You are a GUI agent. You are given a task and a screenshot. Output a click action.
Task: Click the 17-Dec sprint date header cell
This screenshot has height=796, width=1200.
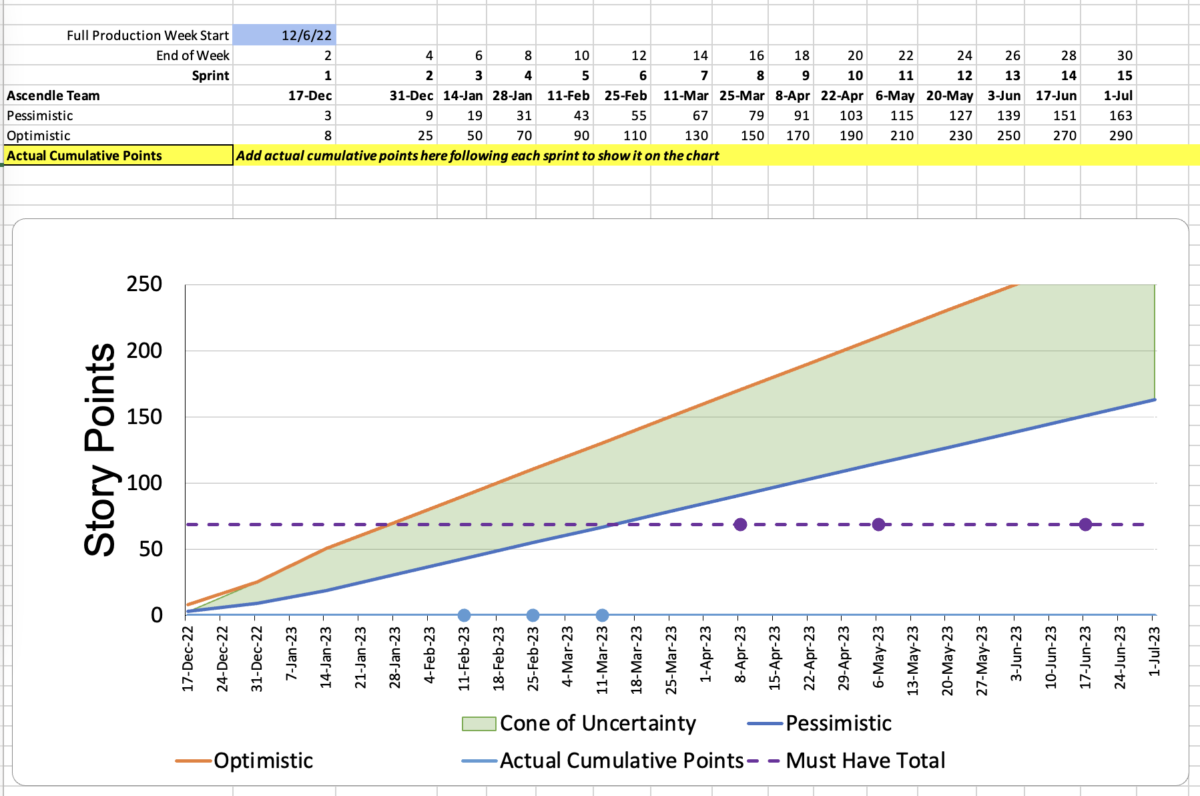[x=283, y=96]
